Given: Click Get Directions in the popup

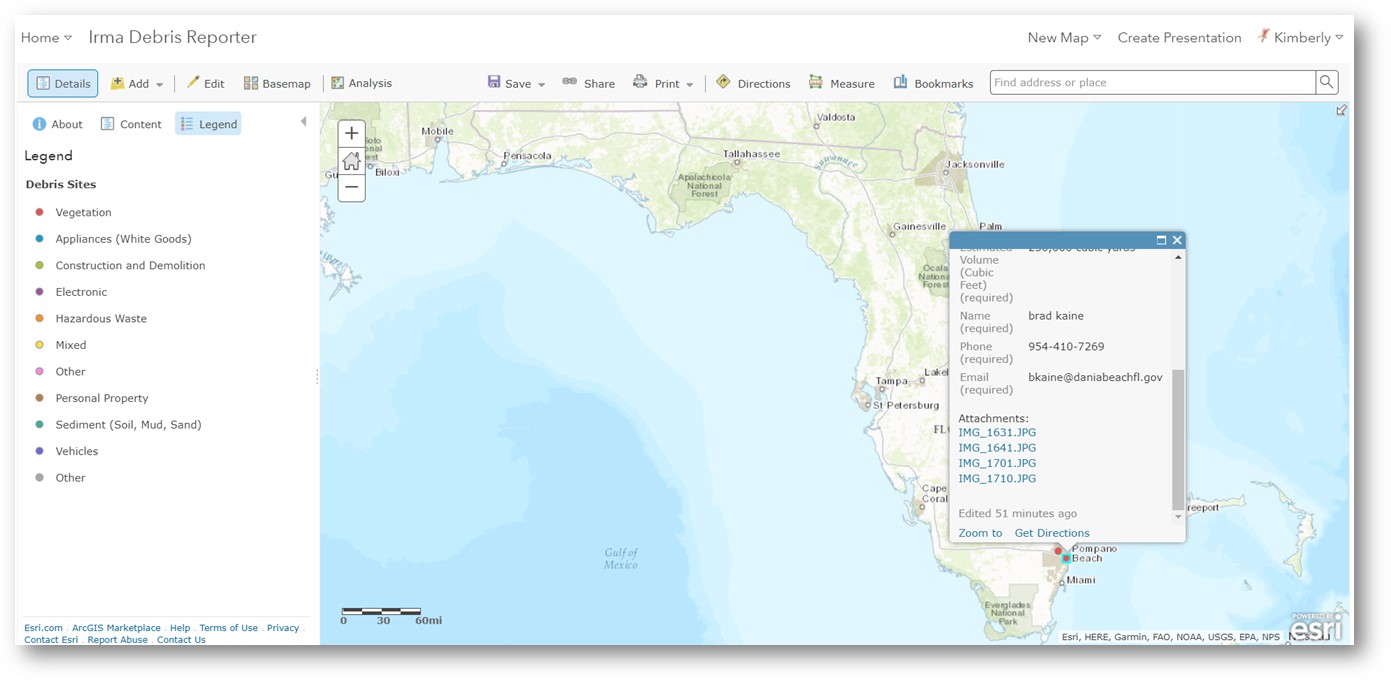Looking at the screenshot, I should pyautogui.click(x=1052, y=533).
